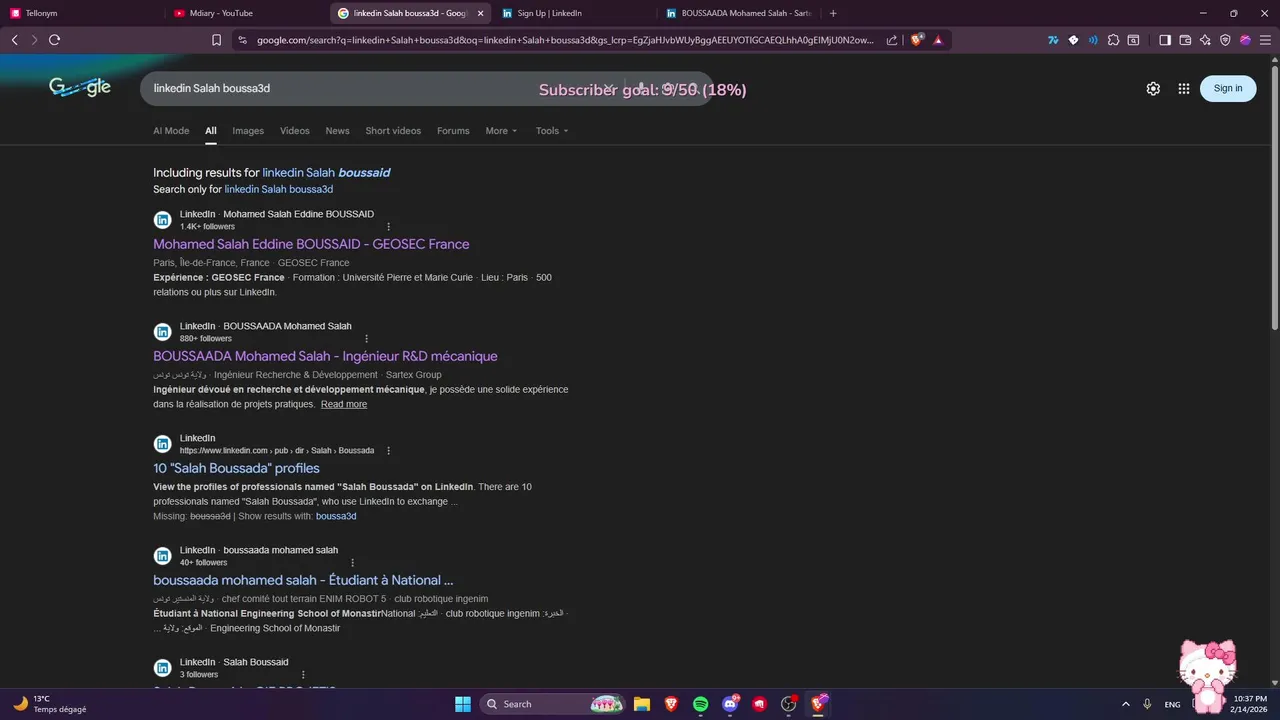Show results with boussa3d link
The image size is (1280, 720).
tap(336, 516)
